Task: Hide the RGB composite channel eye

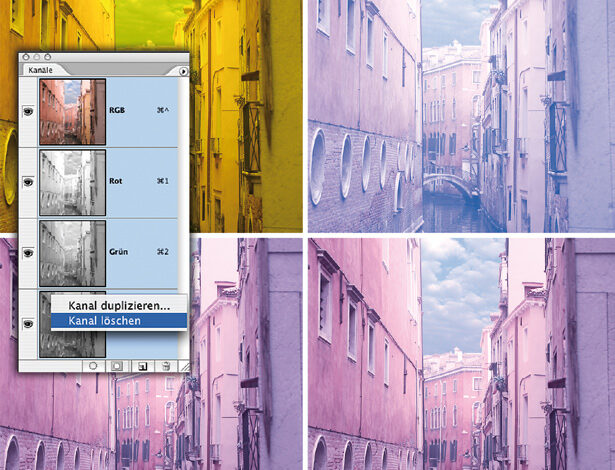Action: (28, 111)
